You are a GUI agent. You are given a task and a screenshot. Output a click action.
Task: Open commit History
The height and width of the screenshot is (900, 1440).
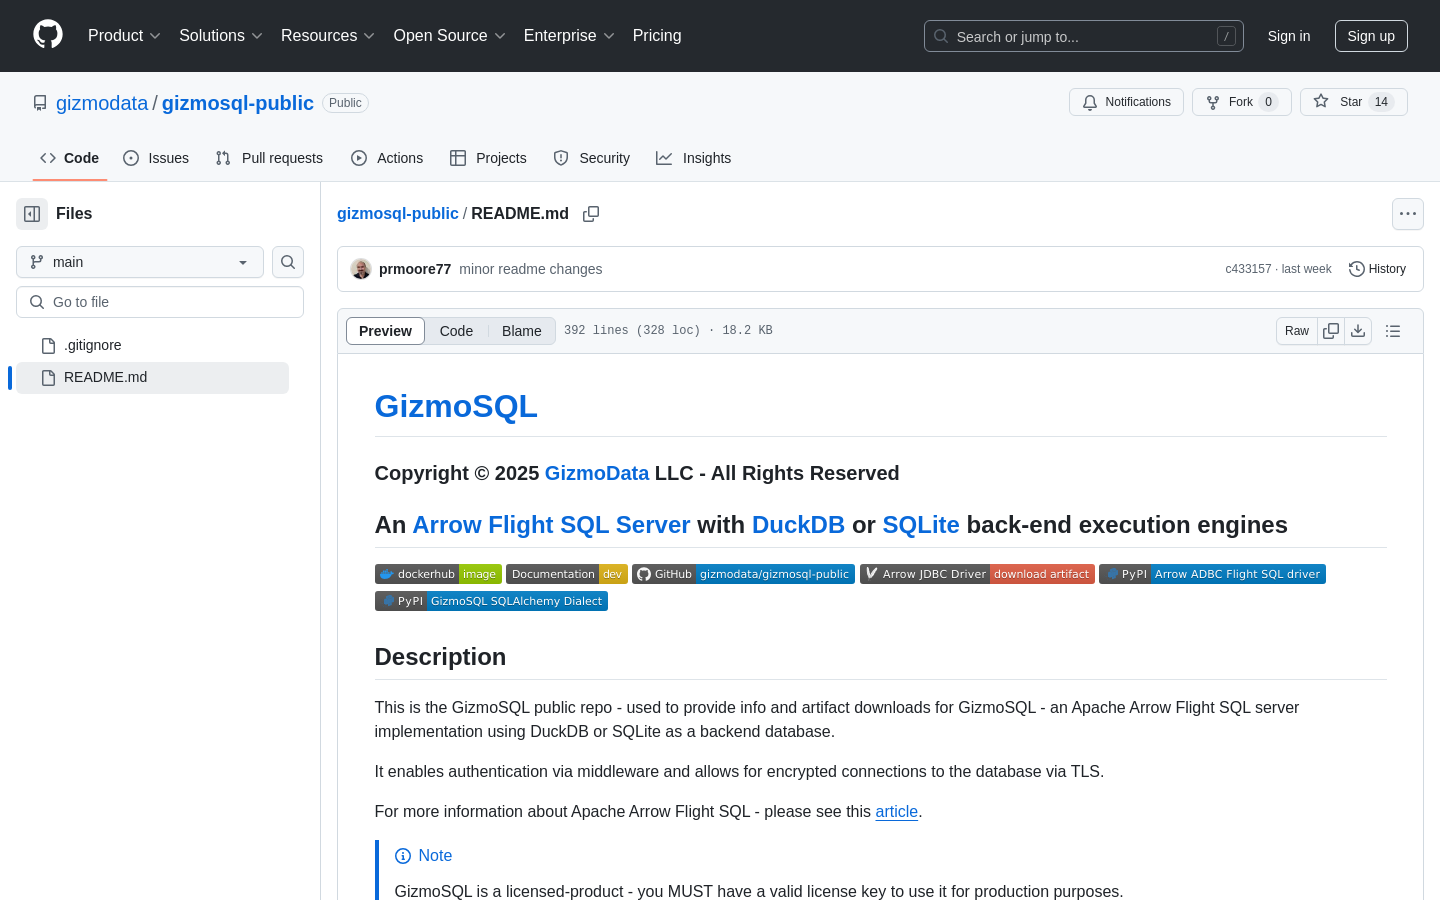1377,269
